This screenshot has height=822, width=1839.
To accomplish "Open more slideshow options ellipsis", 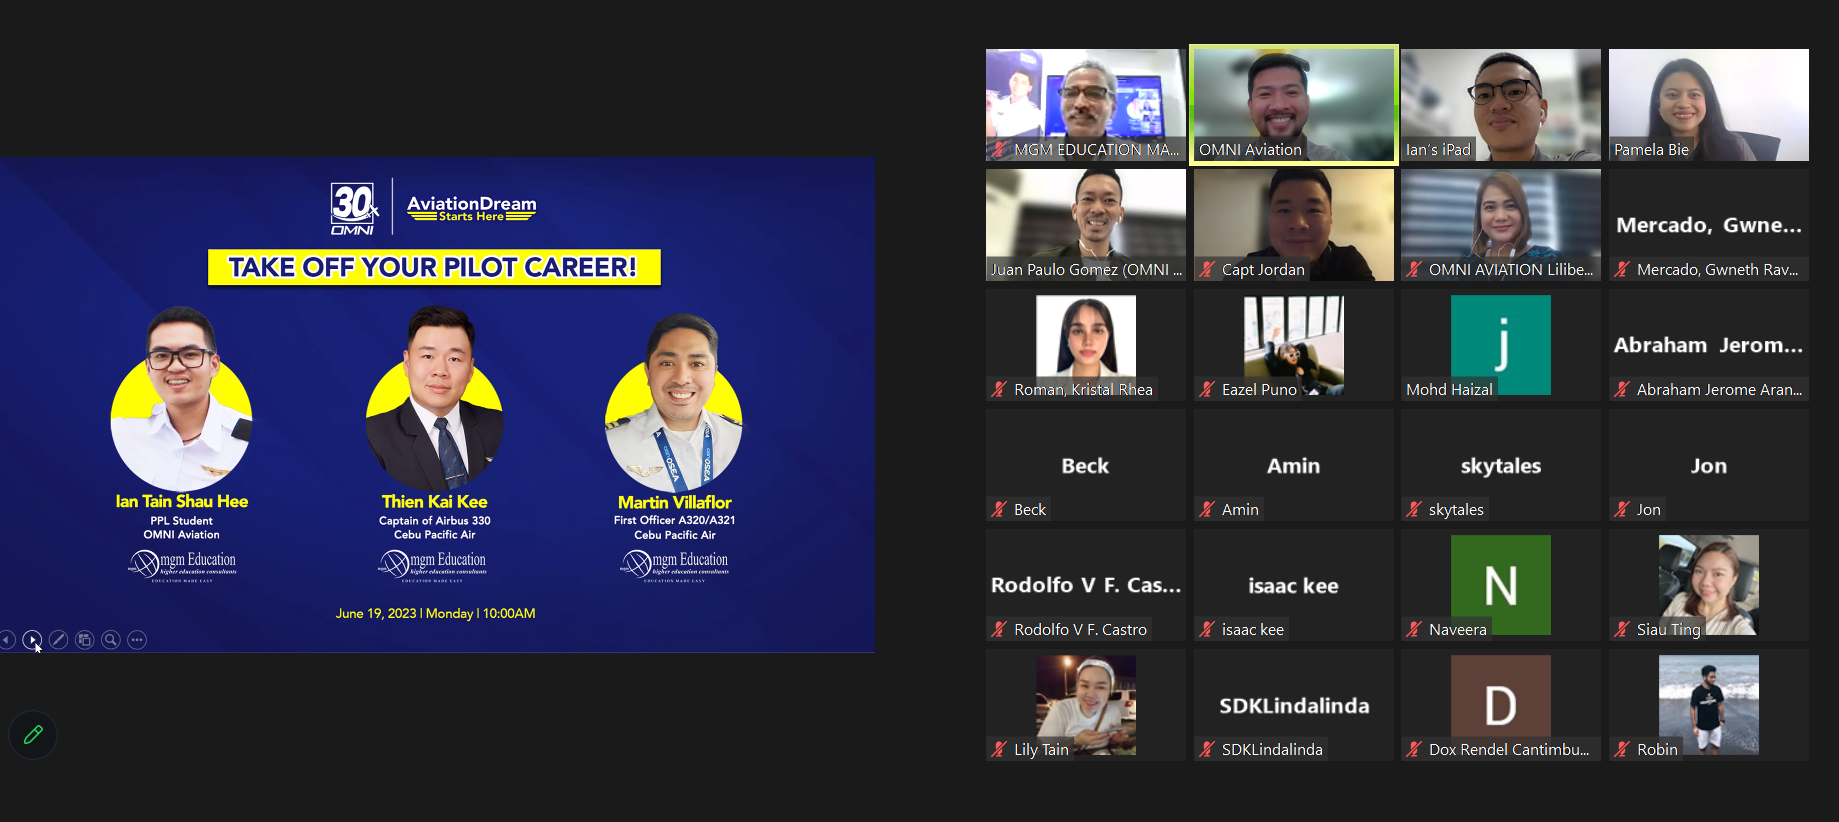I will tap(137, 640).
